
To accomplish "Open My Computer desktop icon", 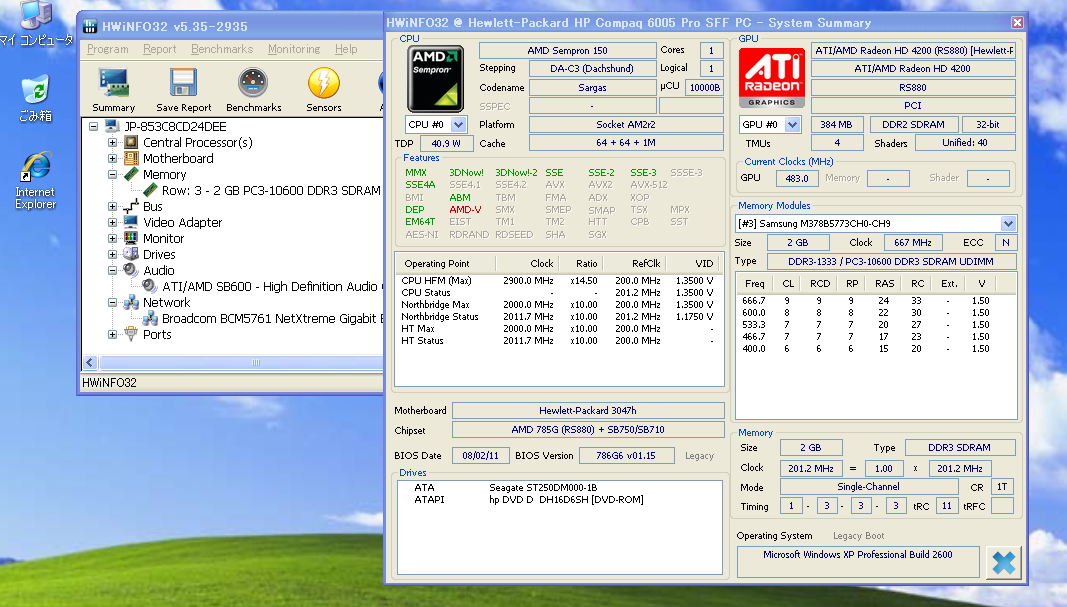I will pyautogui.click(x=36, y=18).
